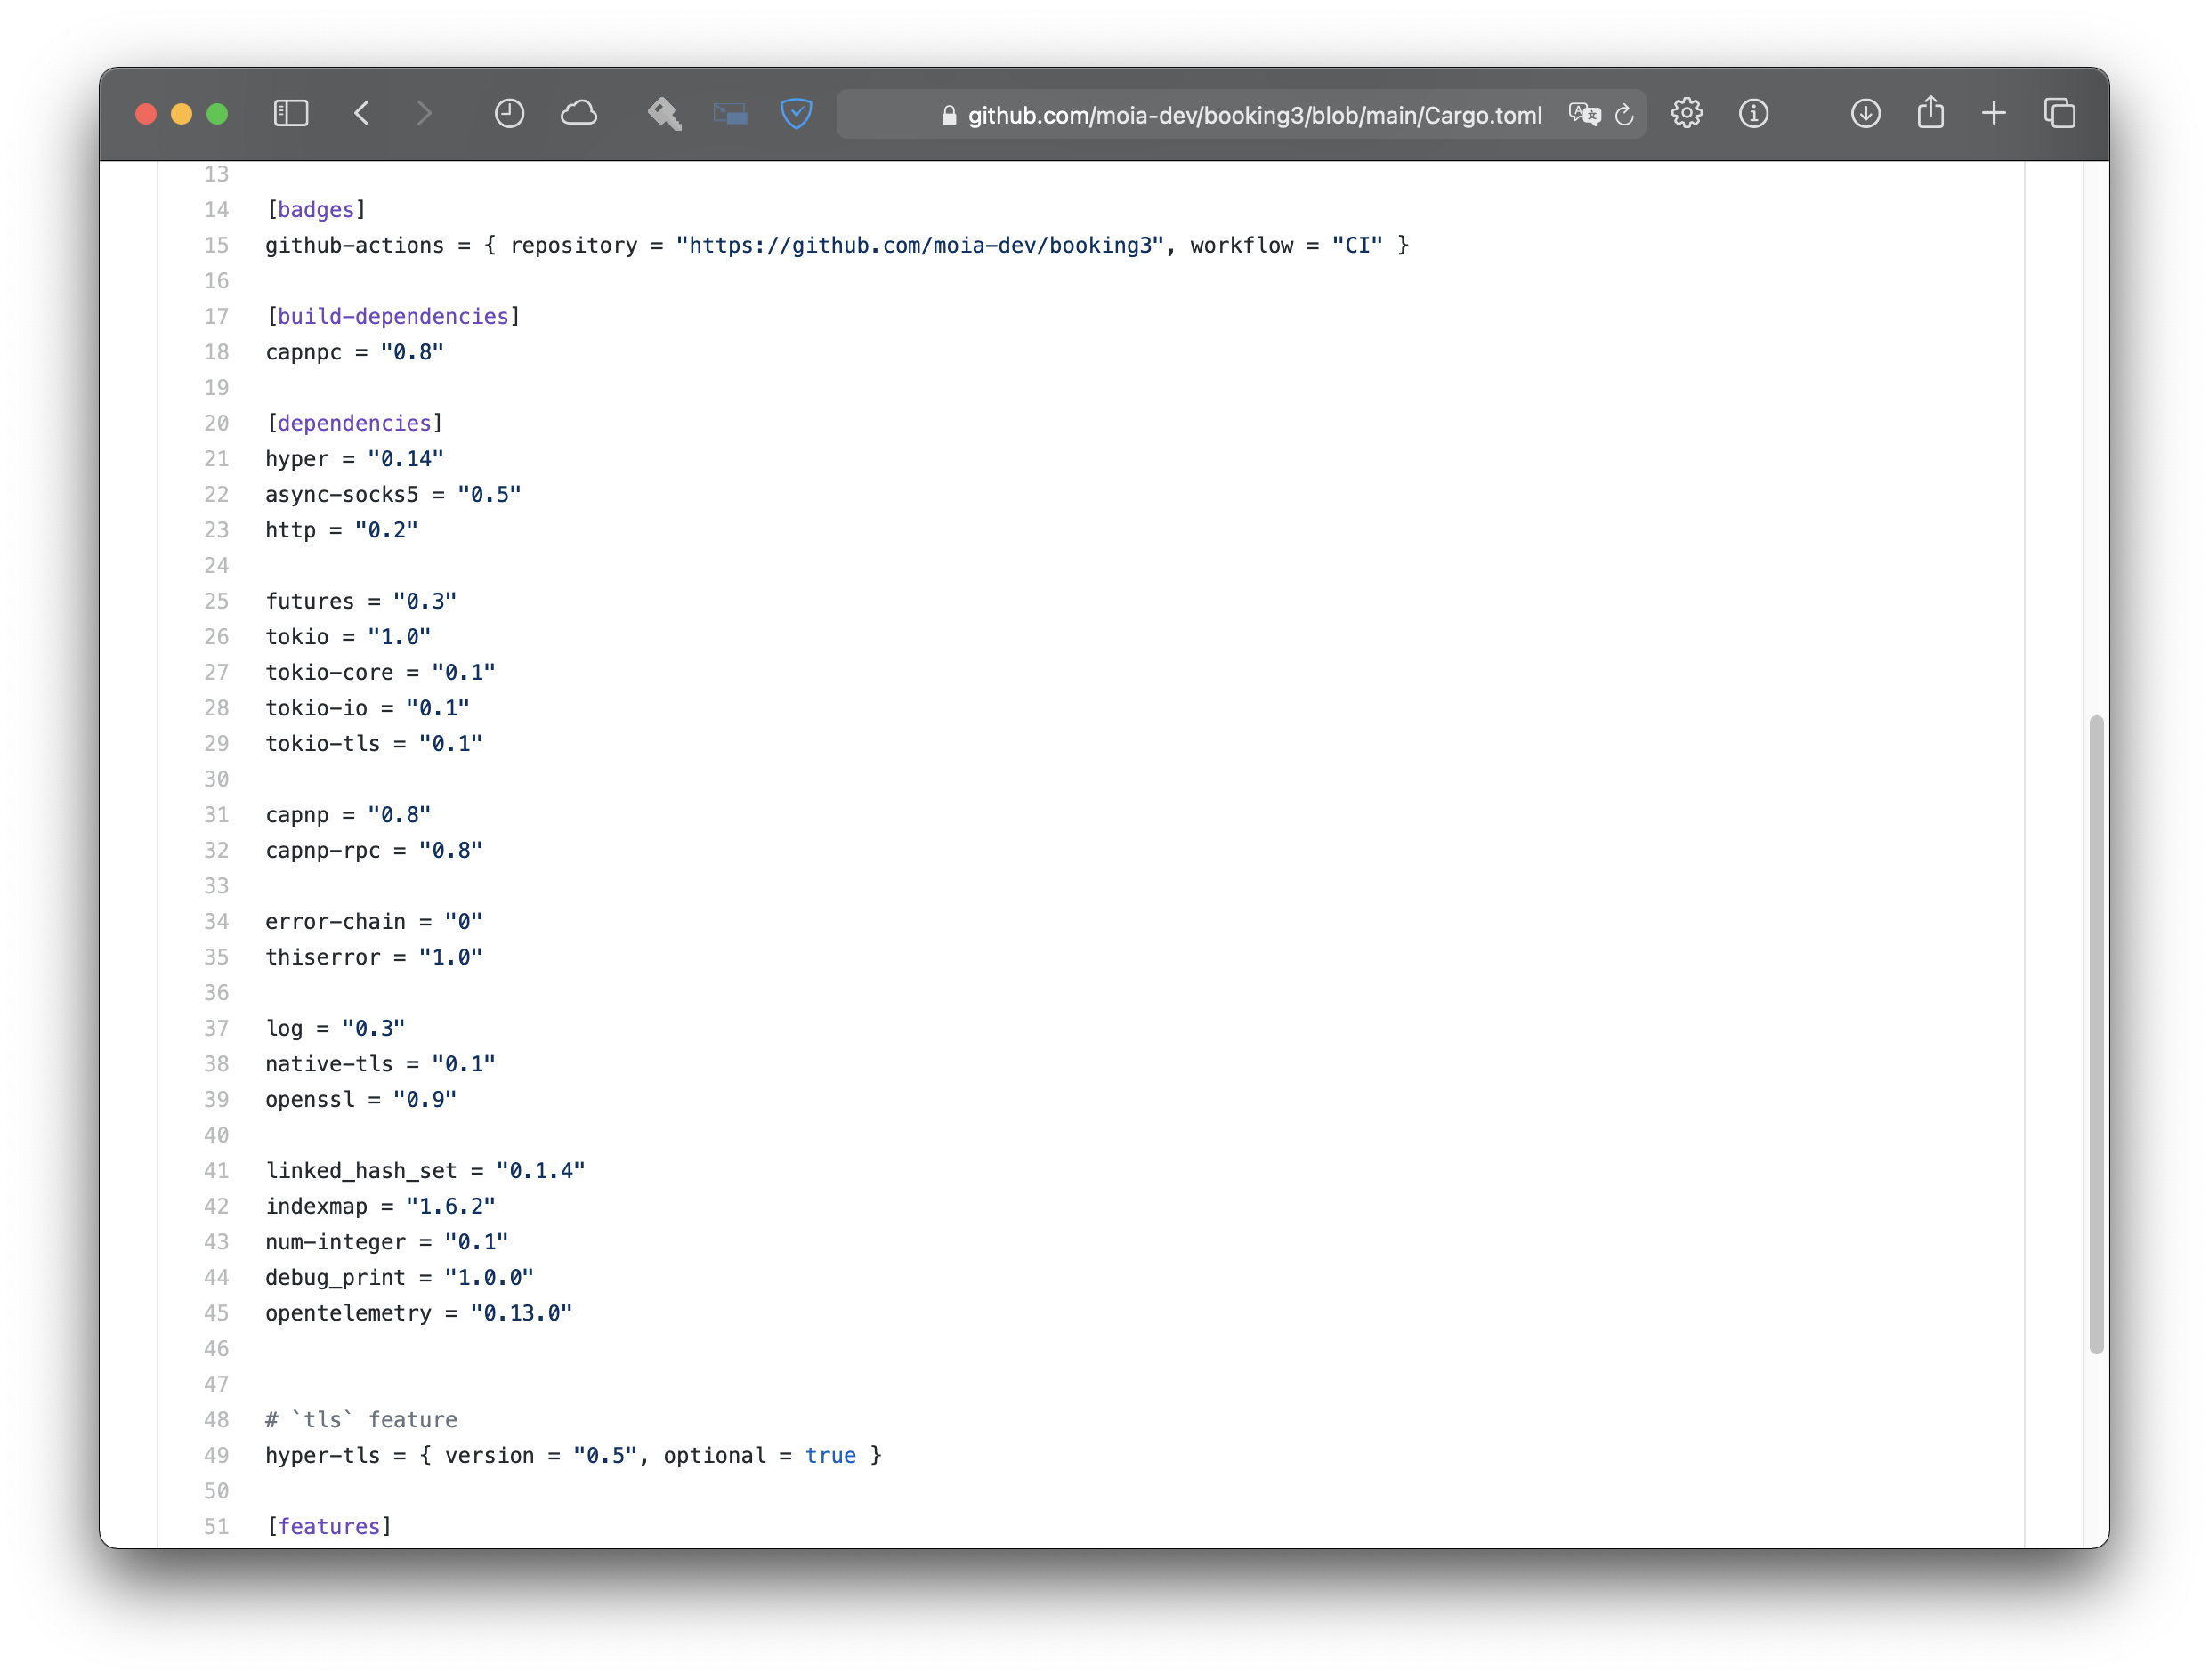This screenshot has height=1680, width=2209.
Task: Open the Share sheet icon
Action: click(1930, 112)
